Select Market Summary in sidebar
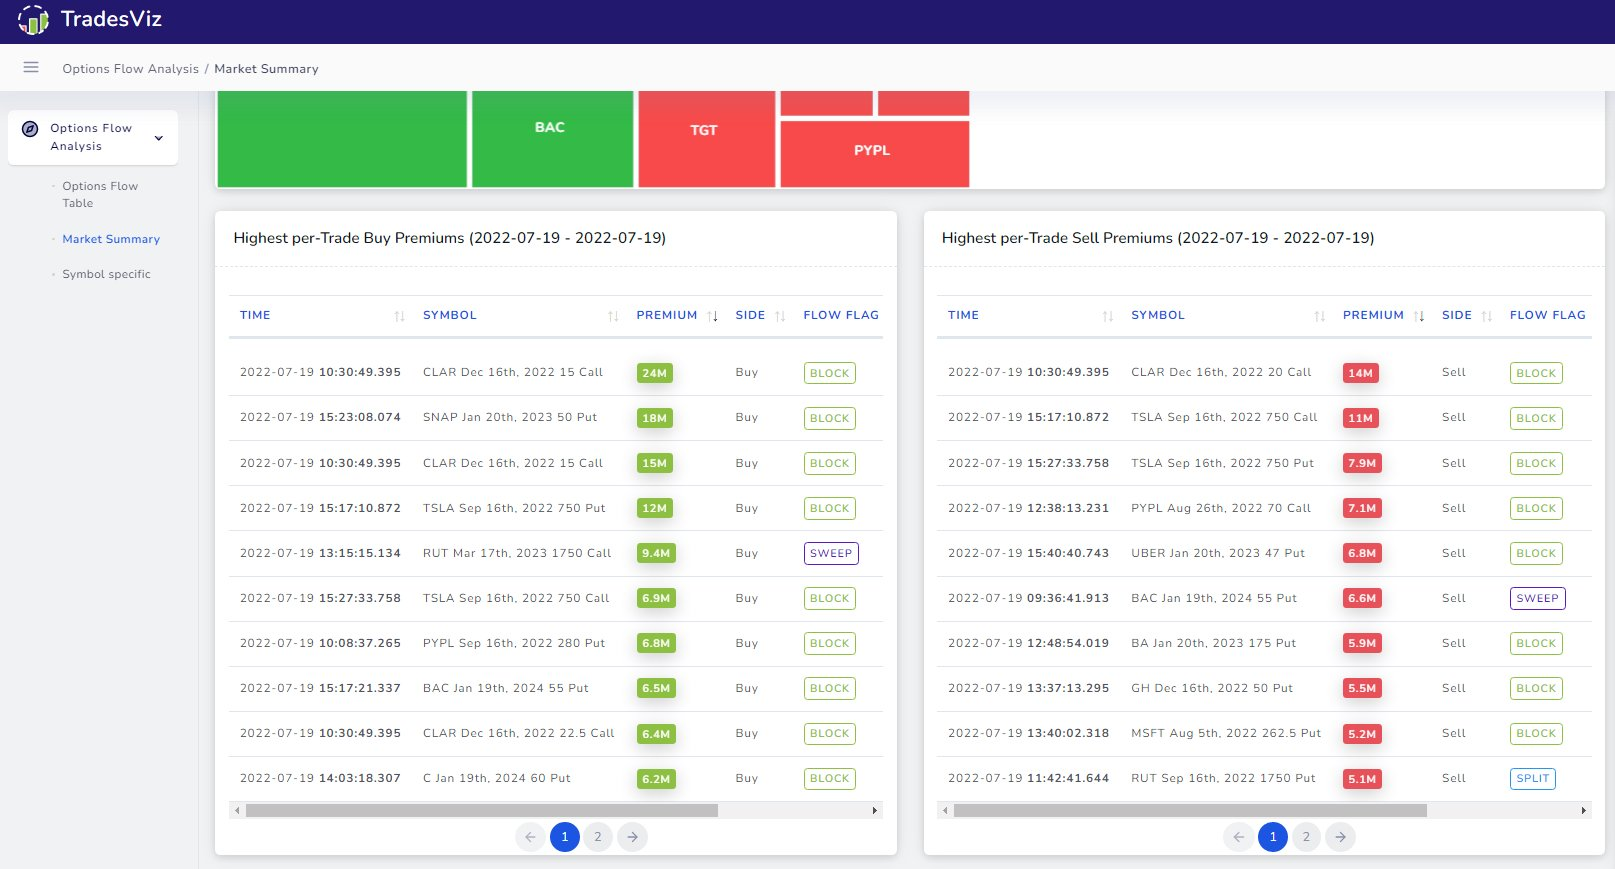The width and height of the screenshot is (1615, 869). (x=111, y=239)
